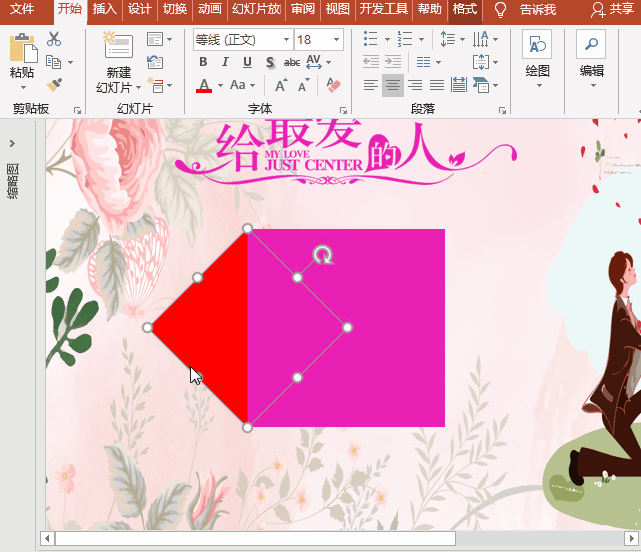The image size is (641, 552).
Task: Click the Paste clipboard icon
Action: pos(23,48)
